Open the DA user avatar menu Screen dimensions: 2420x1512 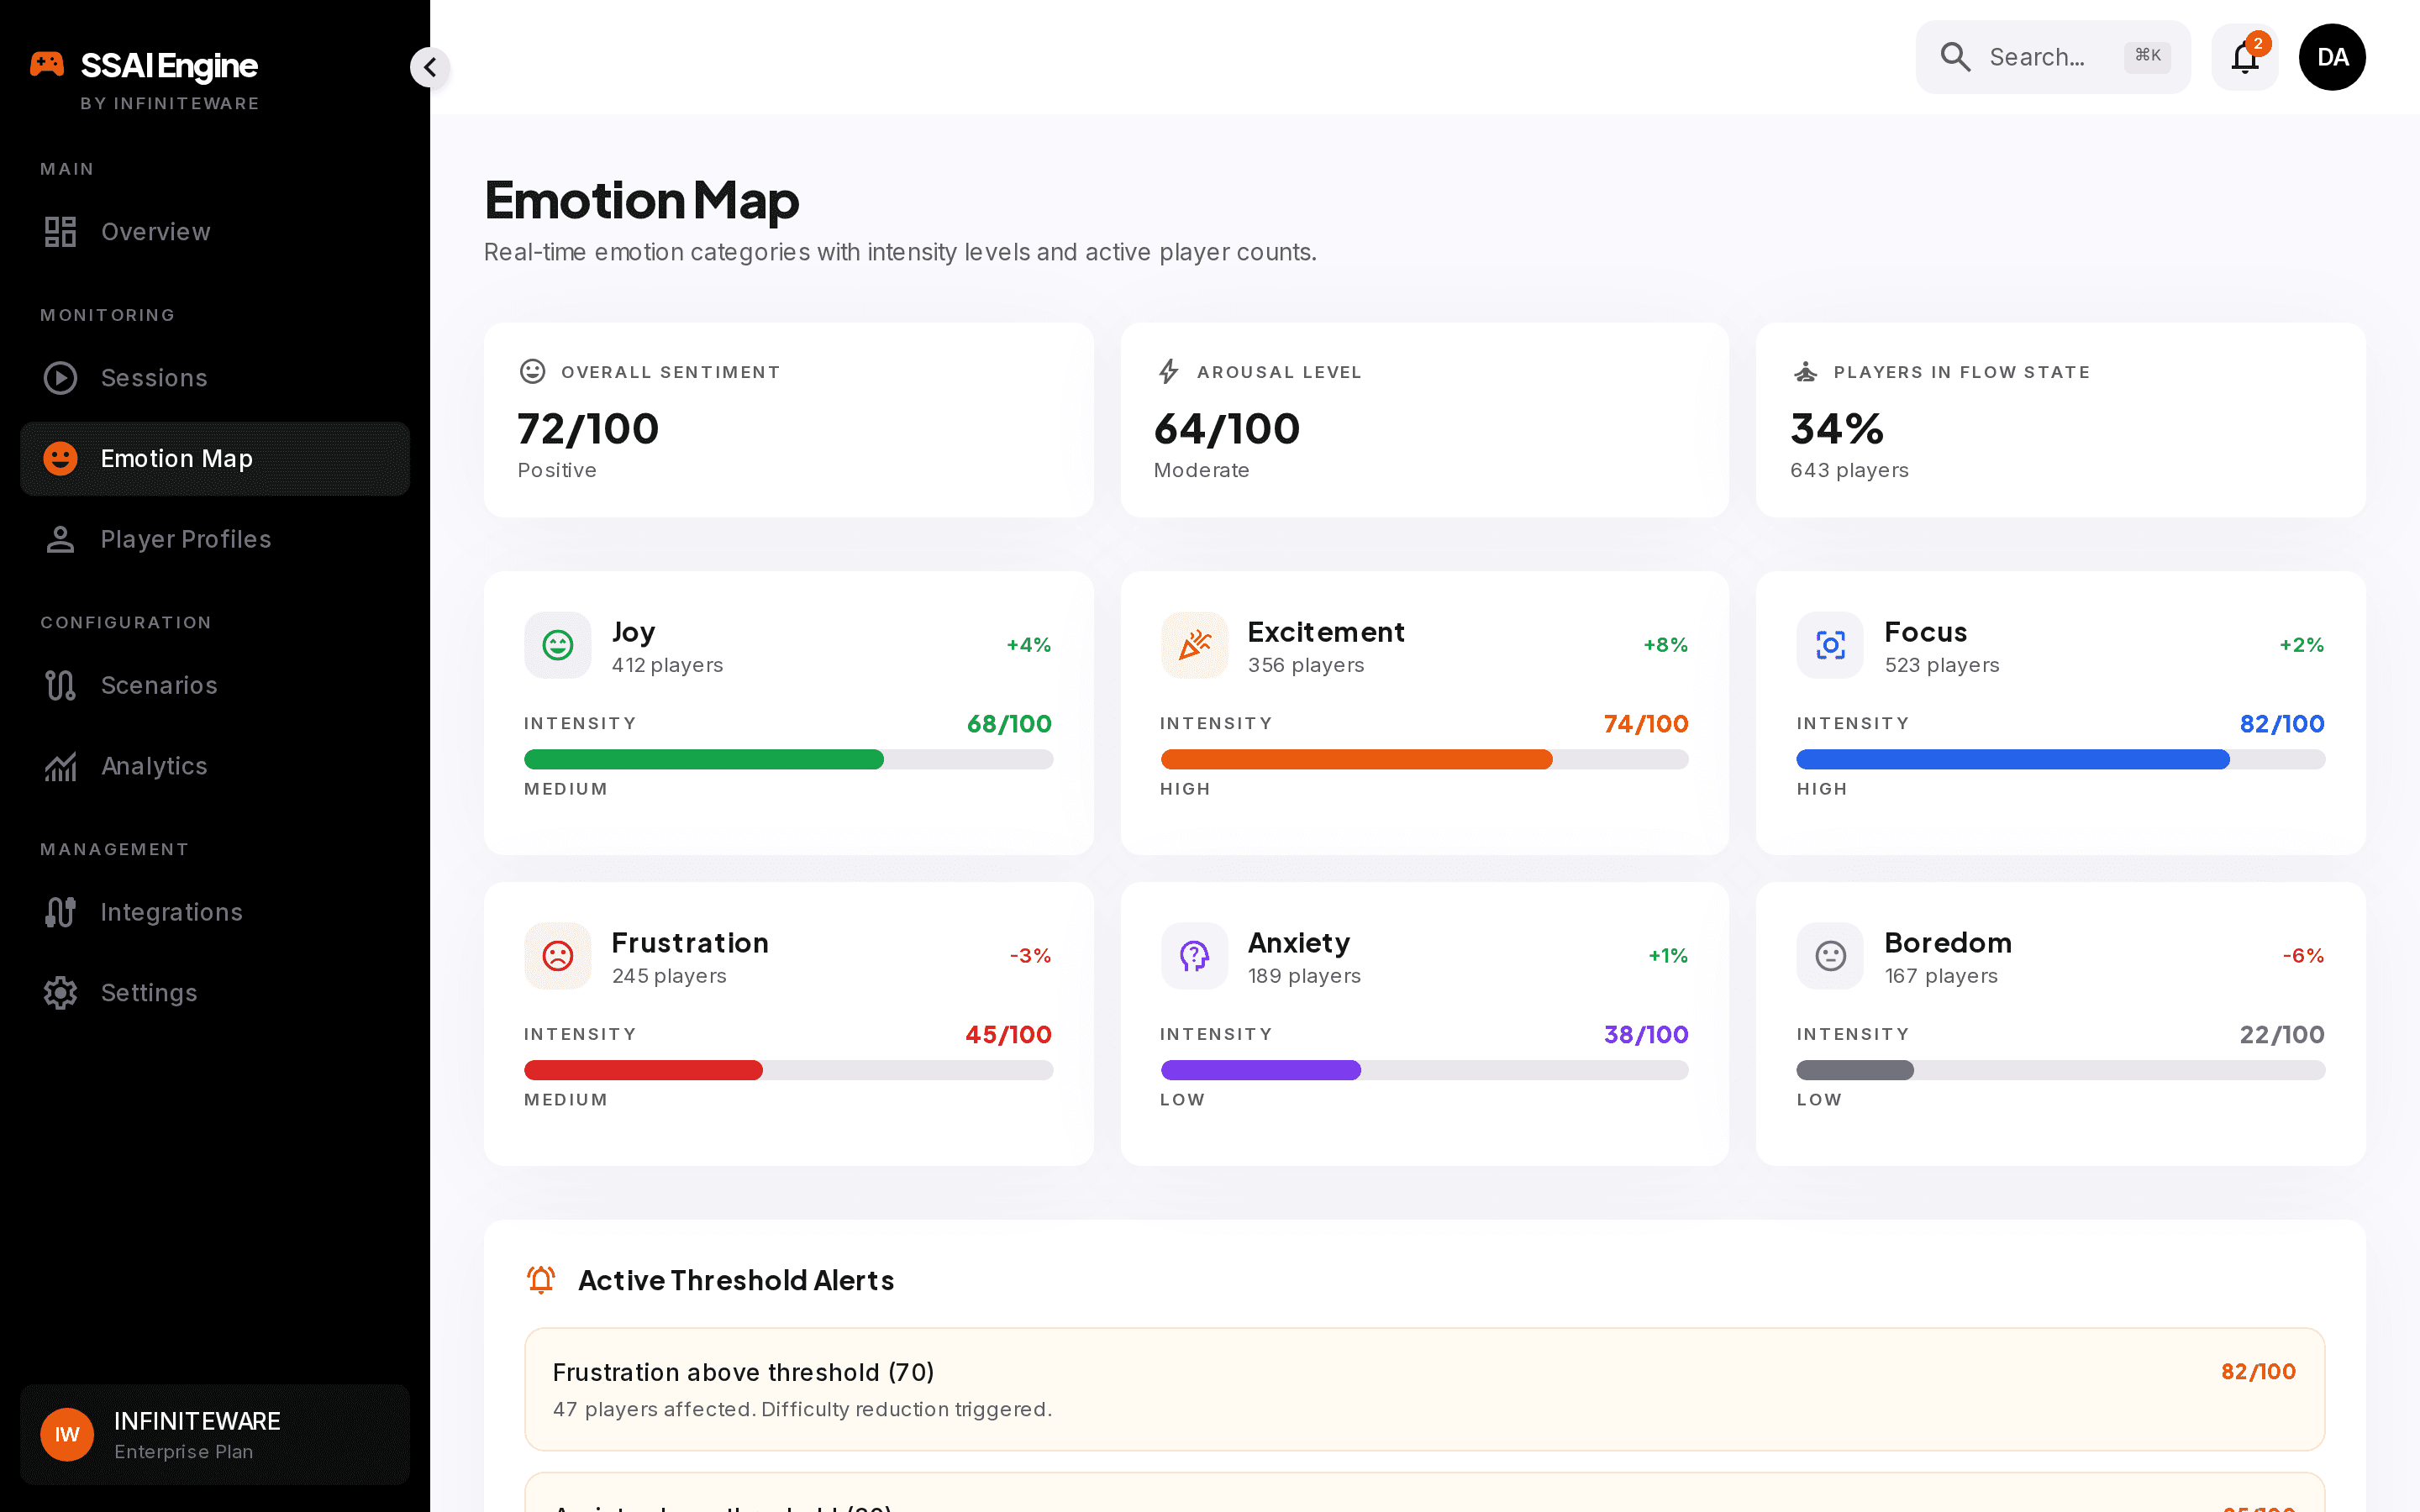coord(2332,57)
